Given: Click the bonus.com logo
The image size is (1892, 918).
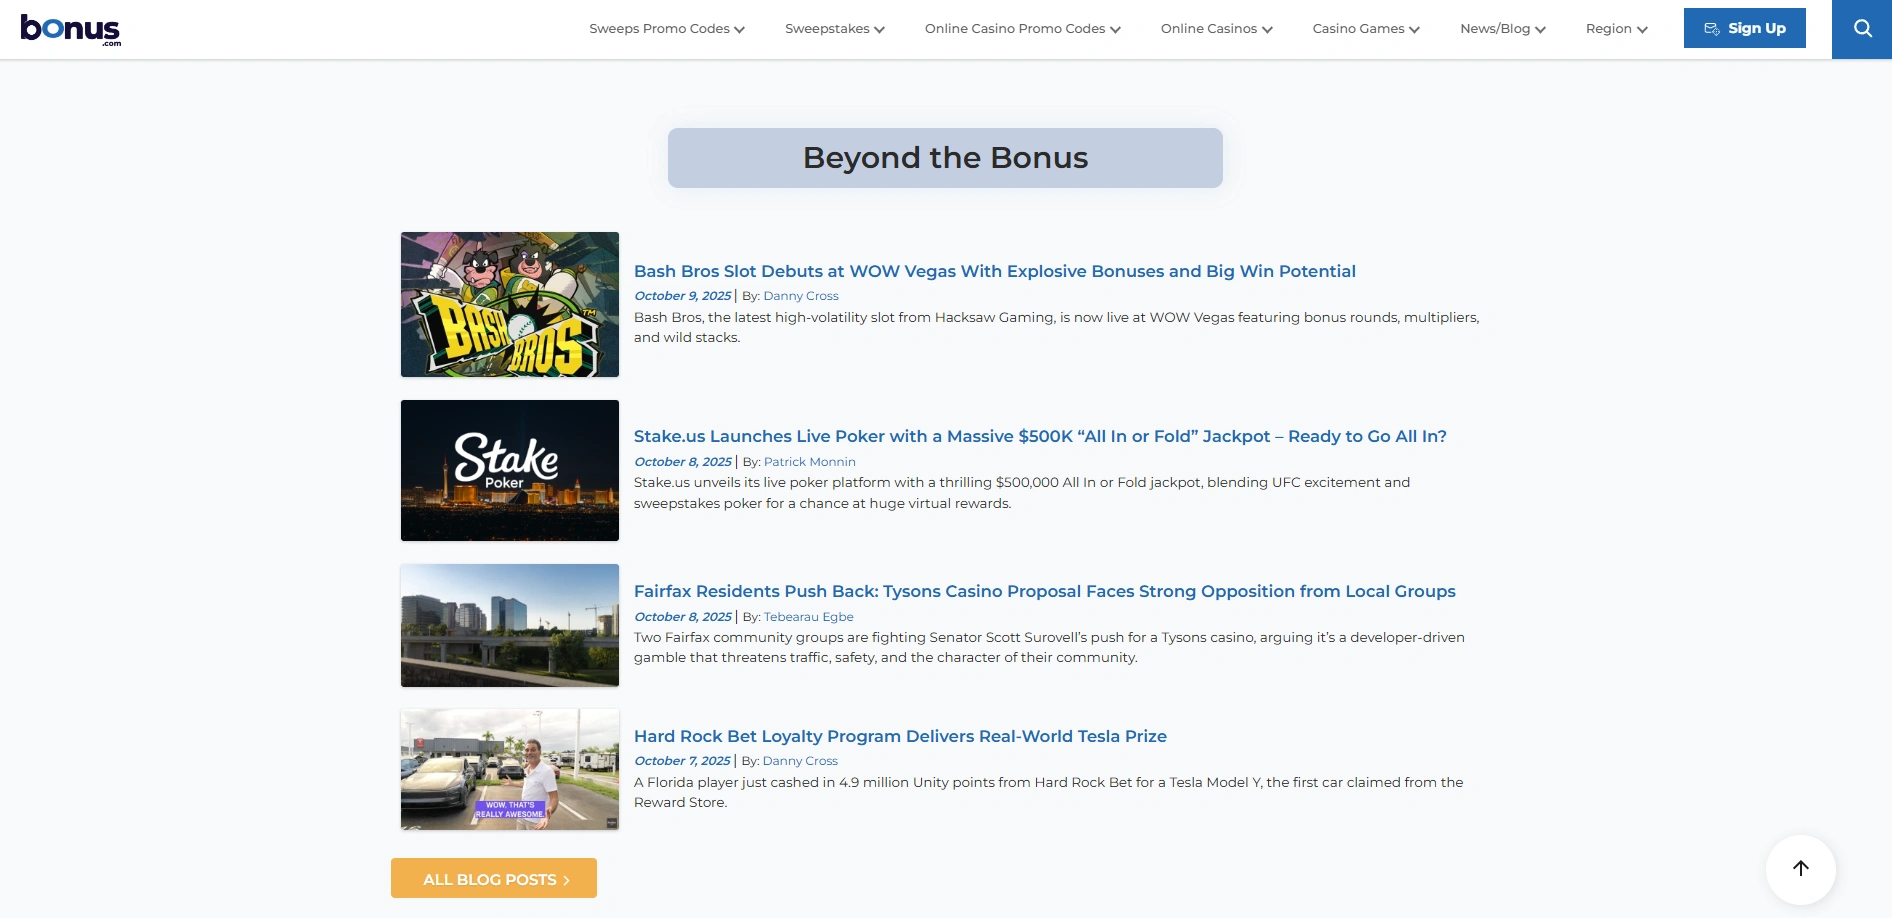Looking at the screenshot, I should coord(70,30).
